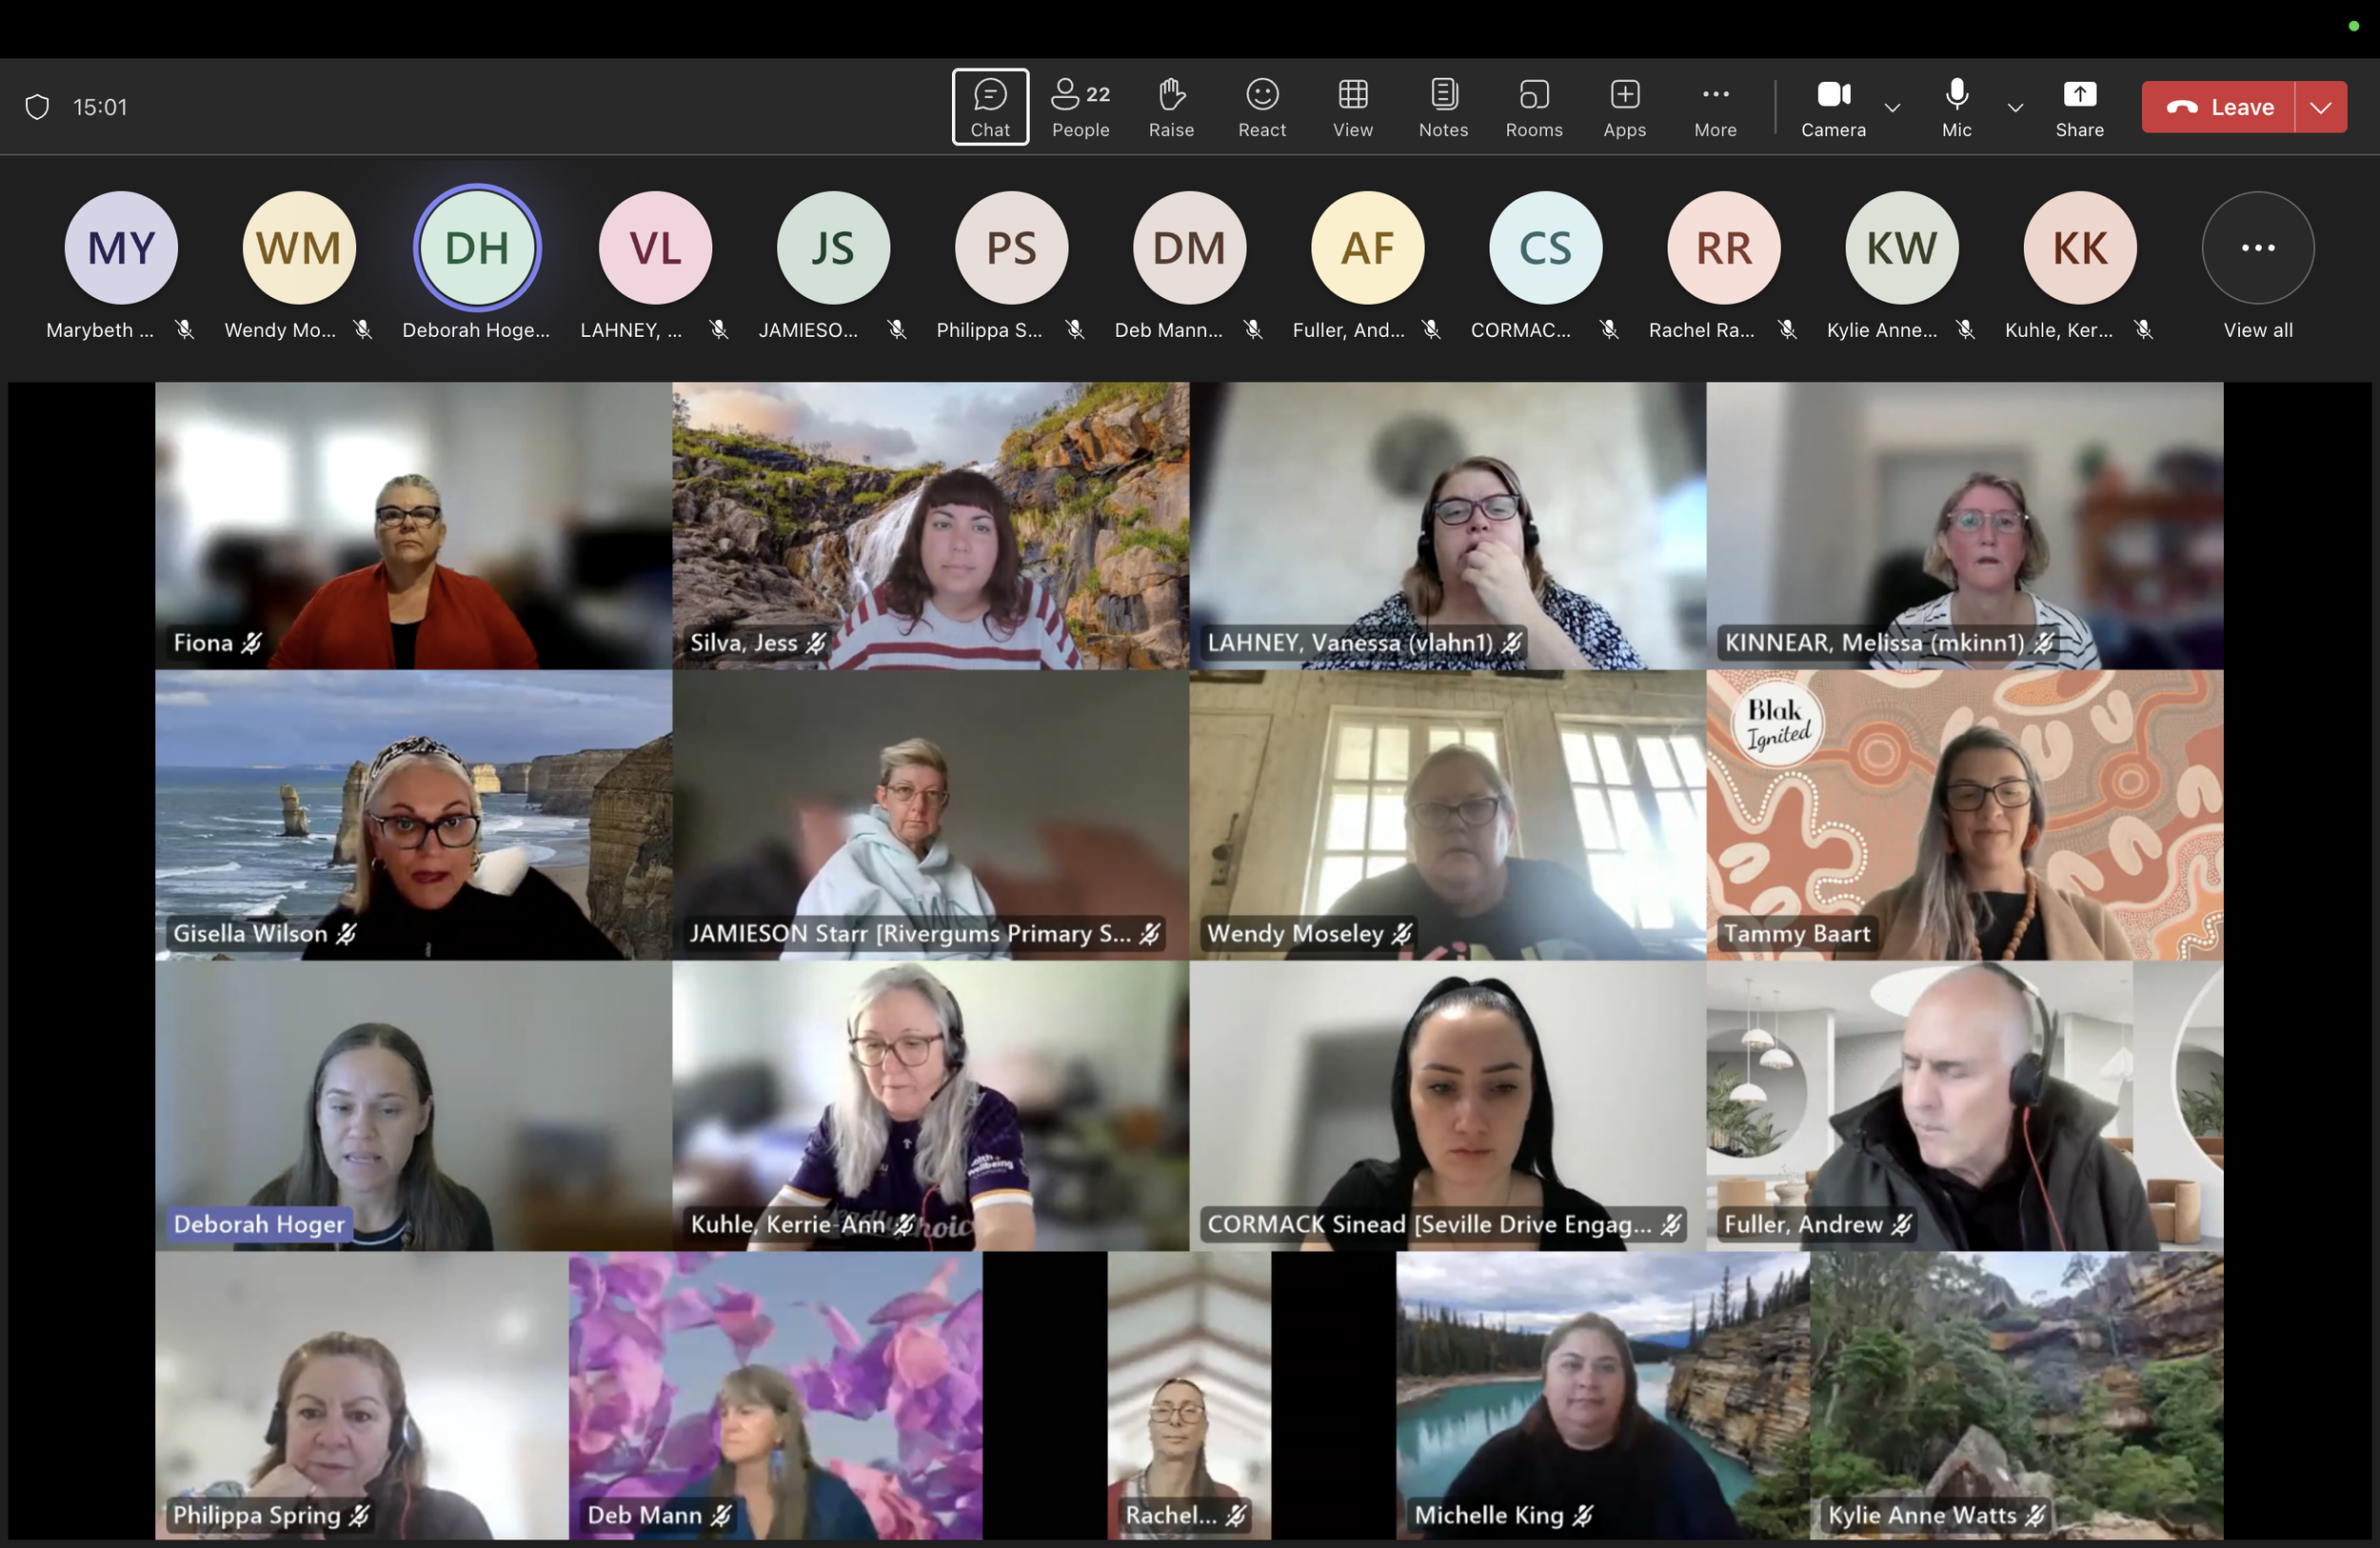Open the overflow participants menu above View all

(2257, 247)
